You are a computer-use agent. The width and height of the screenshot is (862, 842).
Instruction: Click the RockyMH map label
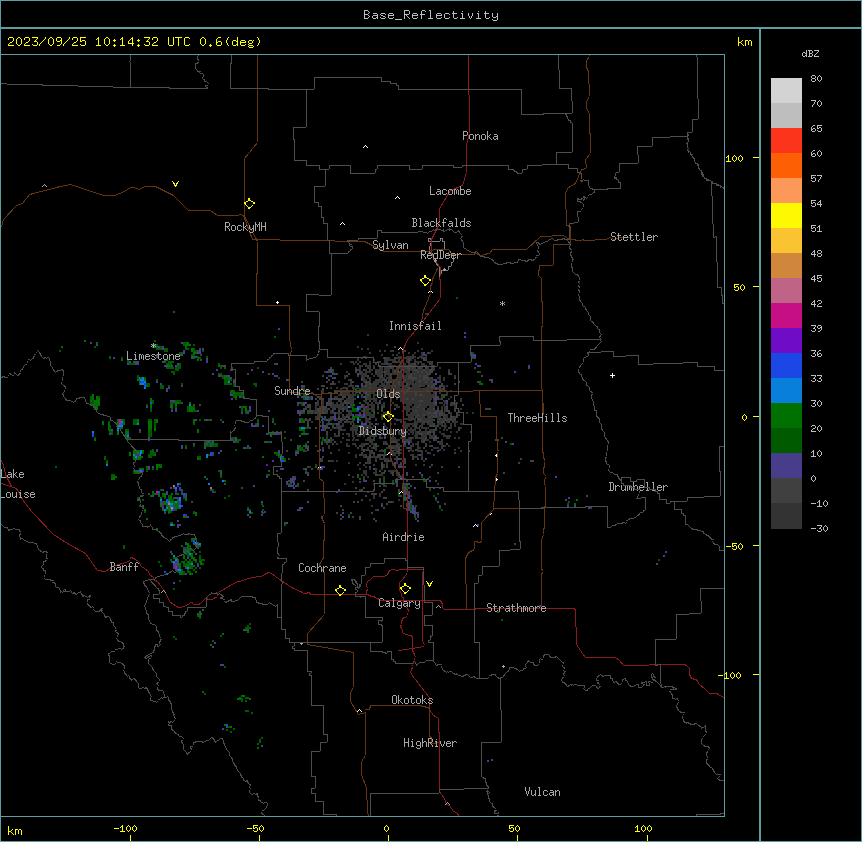(x=245, y=227)
